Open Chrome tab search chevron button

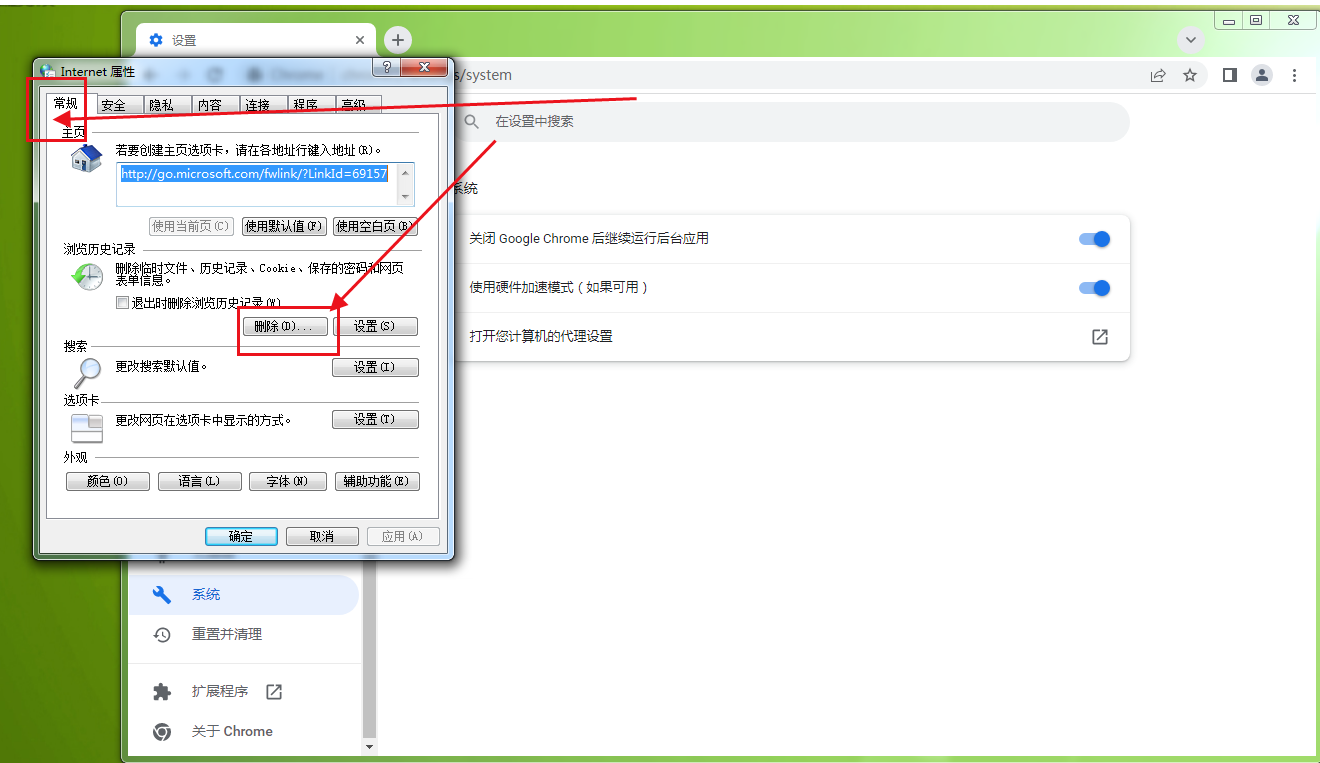click(x=1190, y=40)
